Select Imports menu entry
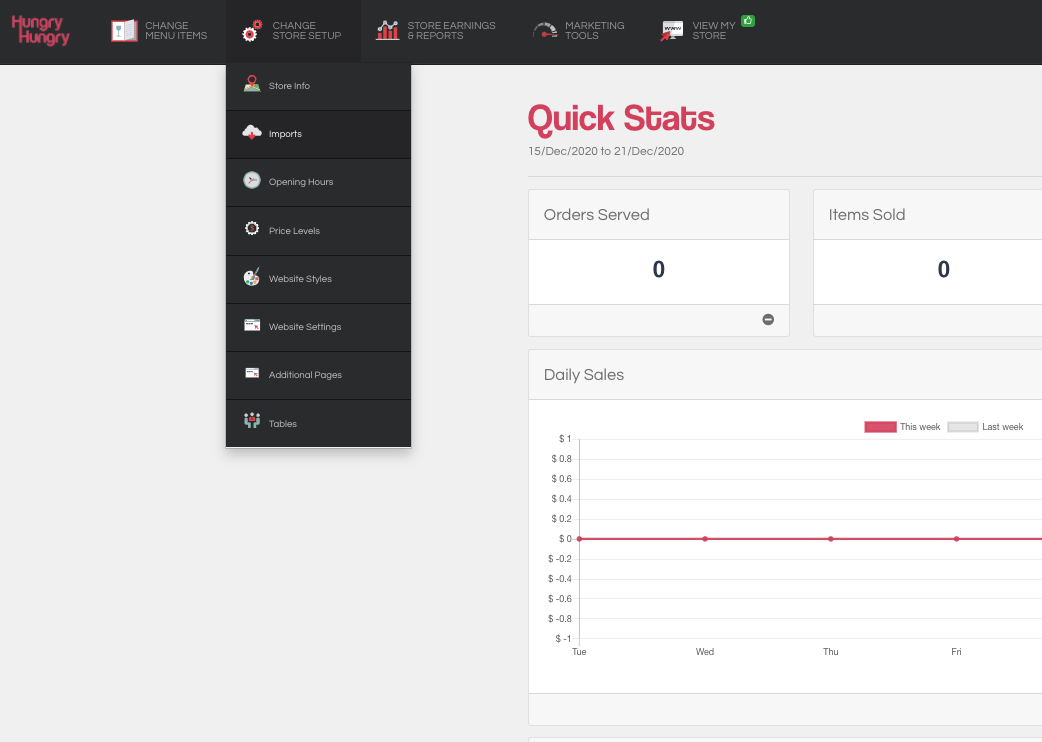Screen dimensions: 1042x742 [x=318, y=134]
